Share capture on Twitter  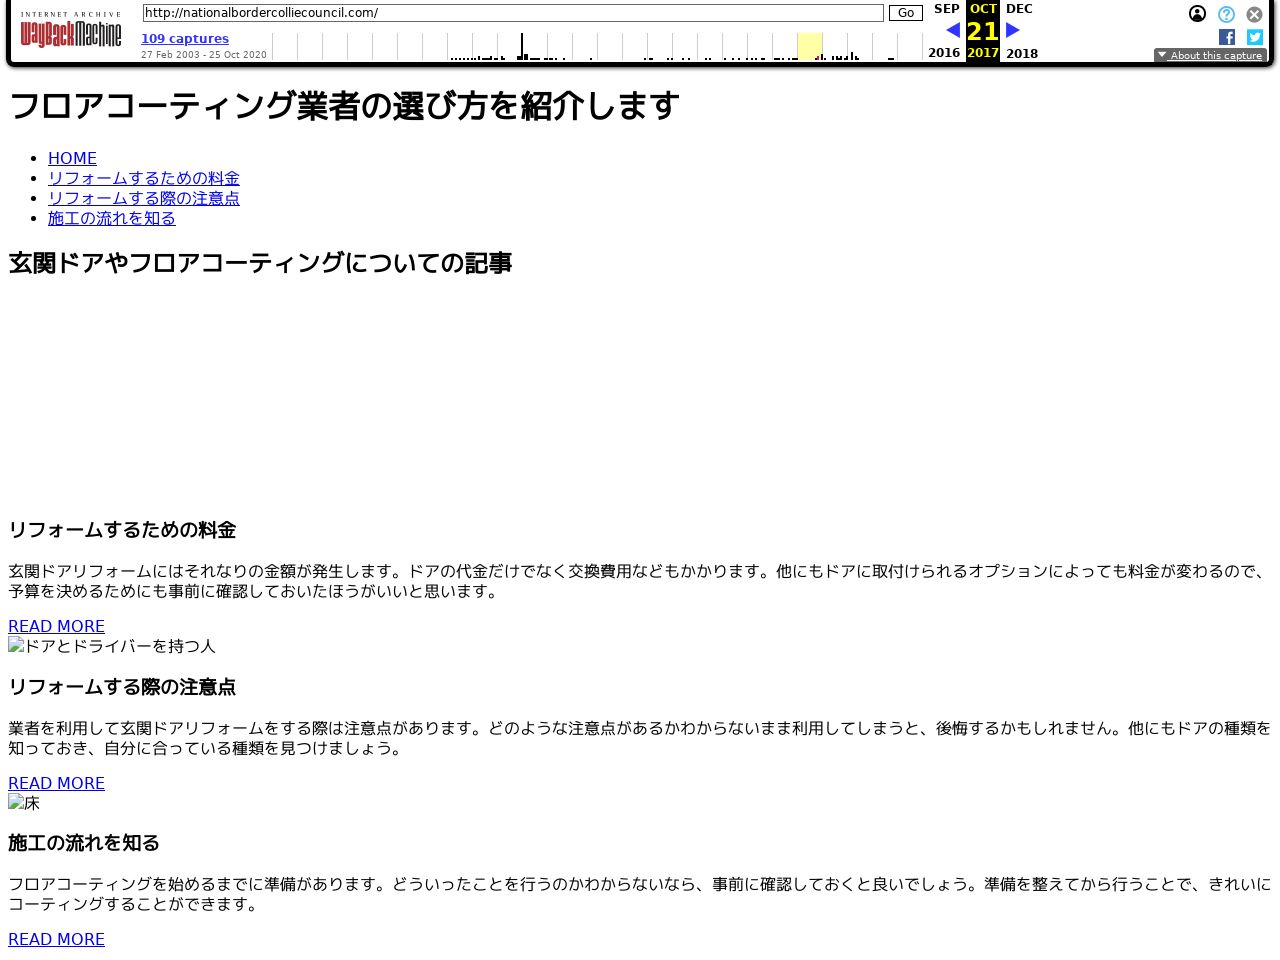(1255, 37)
